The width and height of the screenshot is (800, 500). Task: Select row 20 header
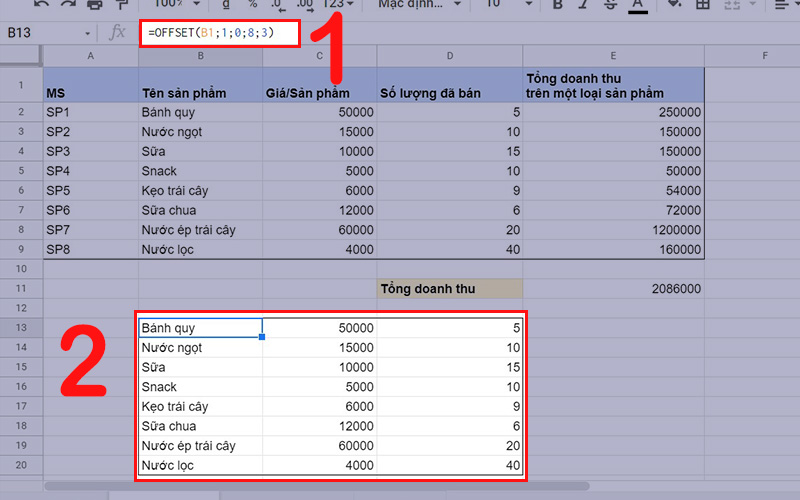[21, 465]
